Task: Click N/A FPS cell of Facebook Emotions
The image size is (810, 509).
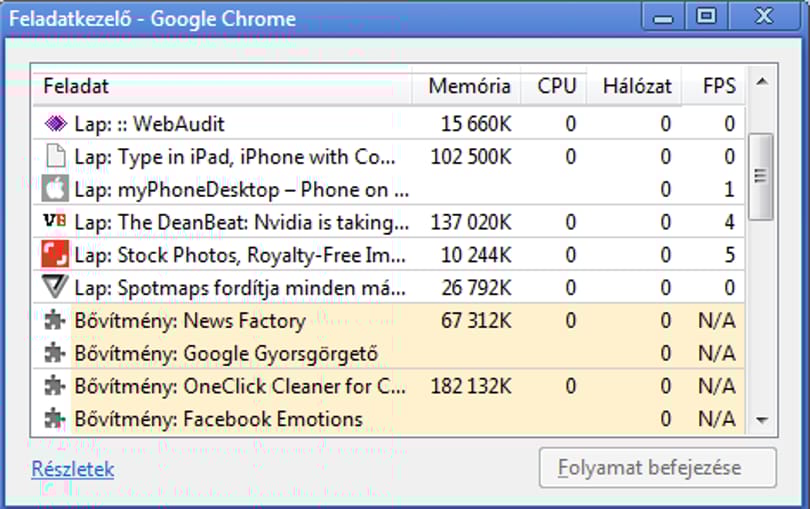Action: (x=716, y=419)
